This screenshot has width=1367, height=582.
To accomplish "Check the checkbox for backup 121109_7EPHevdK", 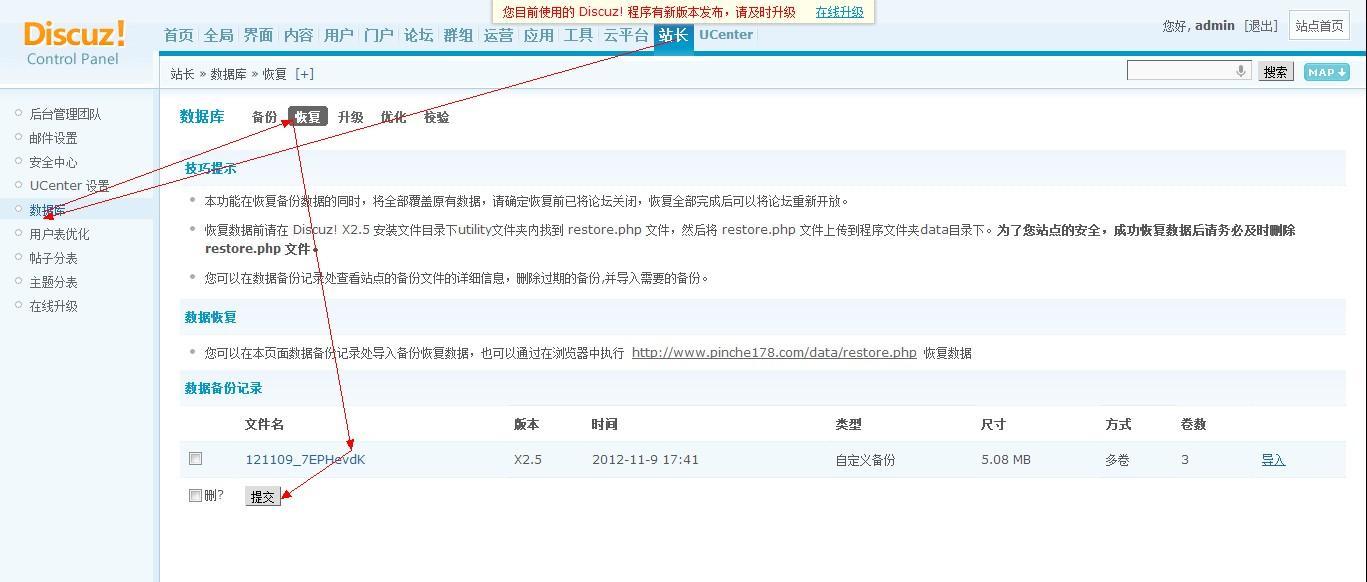I will [195, 458].
